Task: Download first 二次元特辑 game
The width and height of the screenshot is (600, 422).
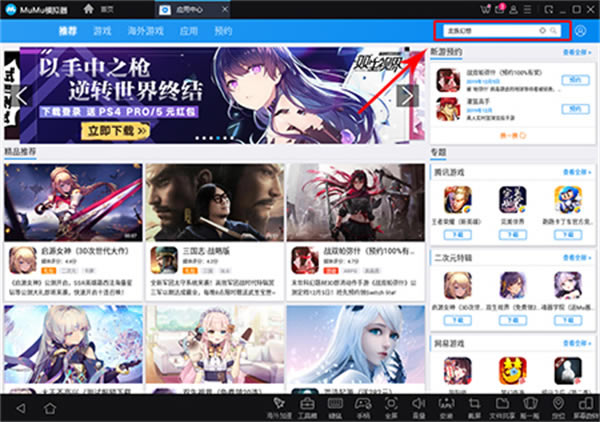Action: pyautogui.click(x=458, y=320)
